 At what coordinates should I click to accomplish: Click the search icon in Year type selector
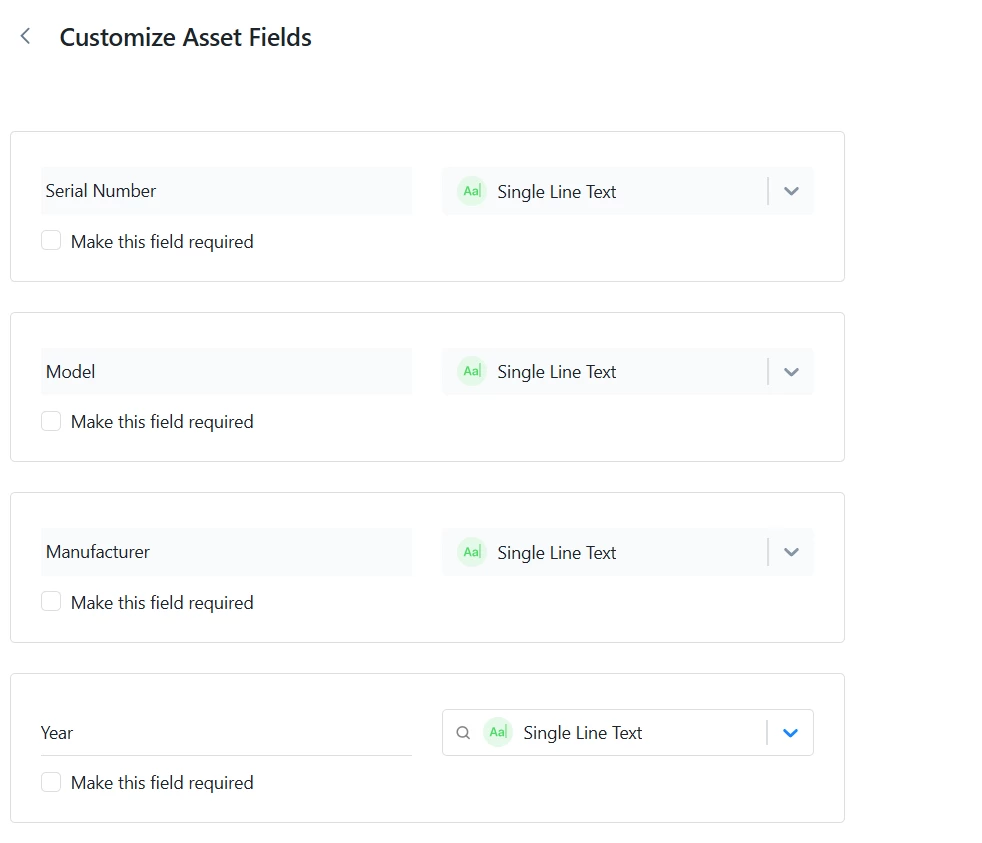click(463, 733)
